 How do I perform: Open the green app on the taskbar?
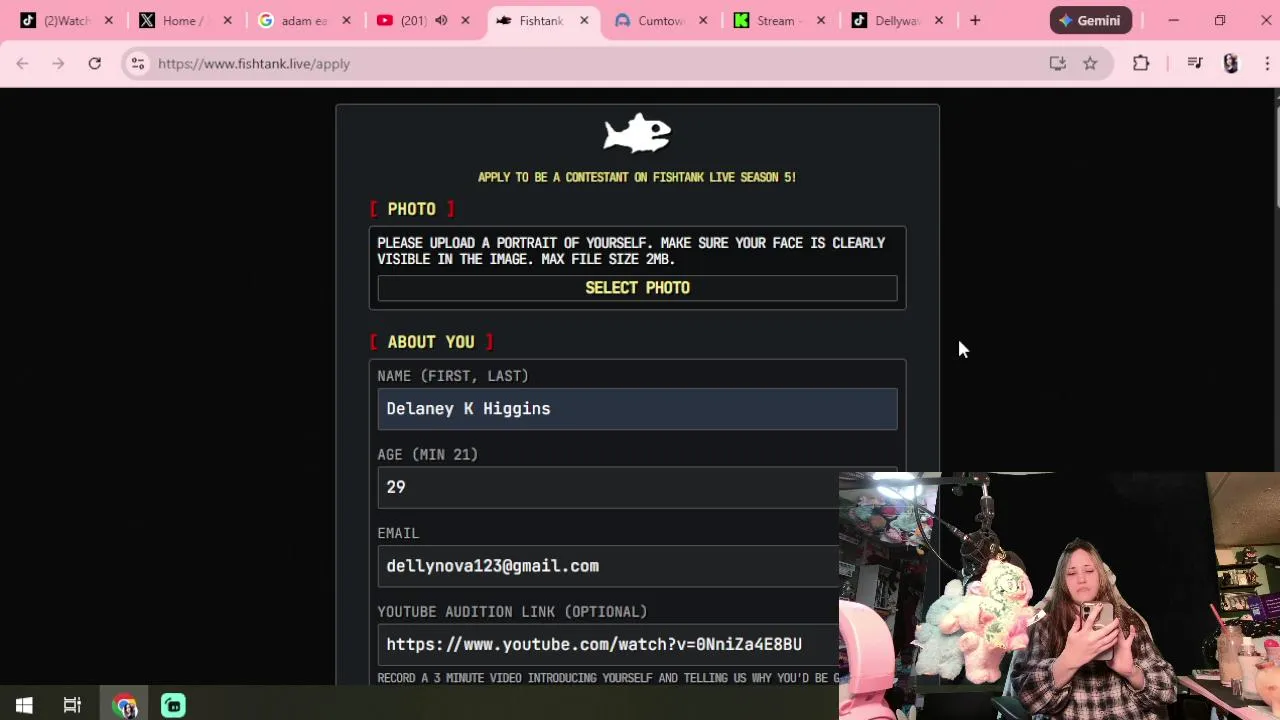[173, 705]
